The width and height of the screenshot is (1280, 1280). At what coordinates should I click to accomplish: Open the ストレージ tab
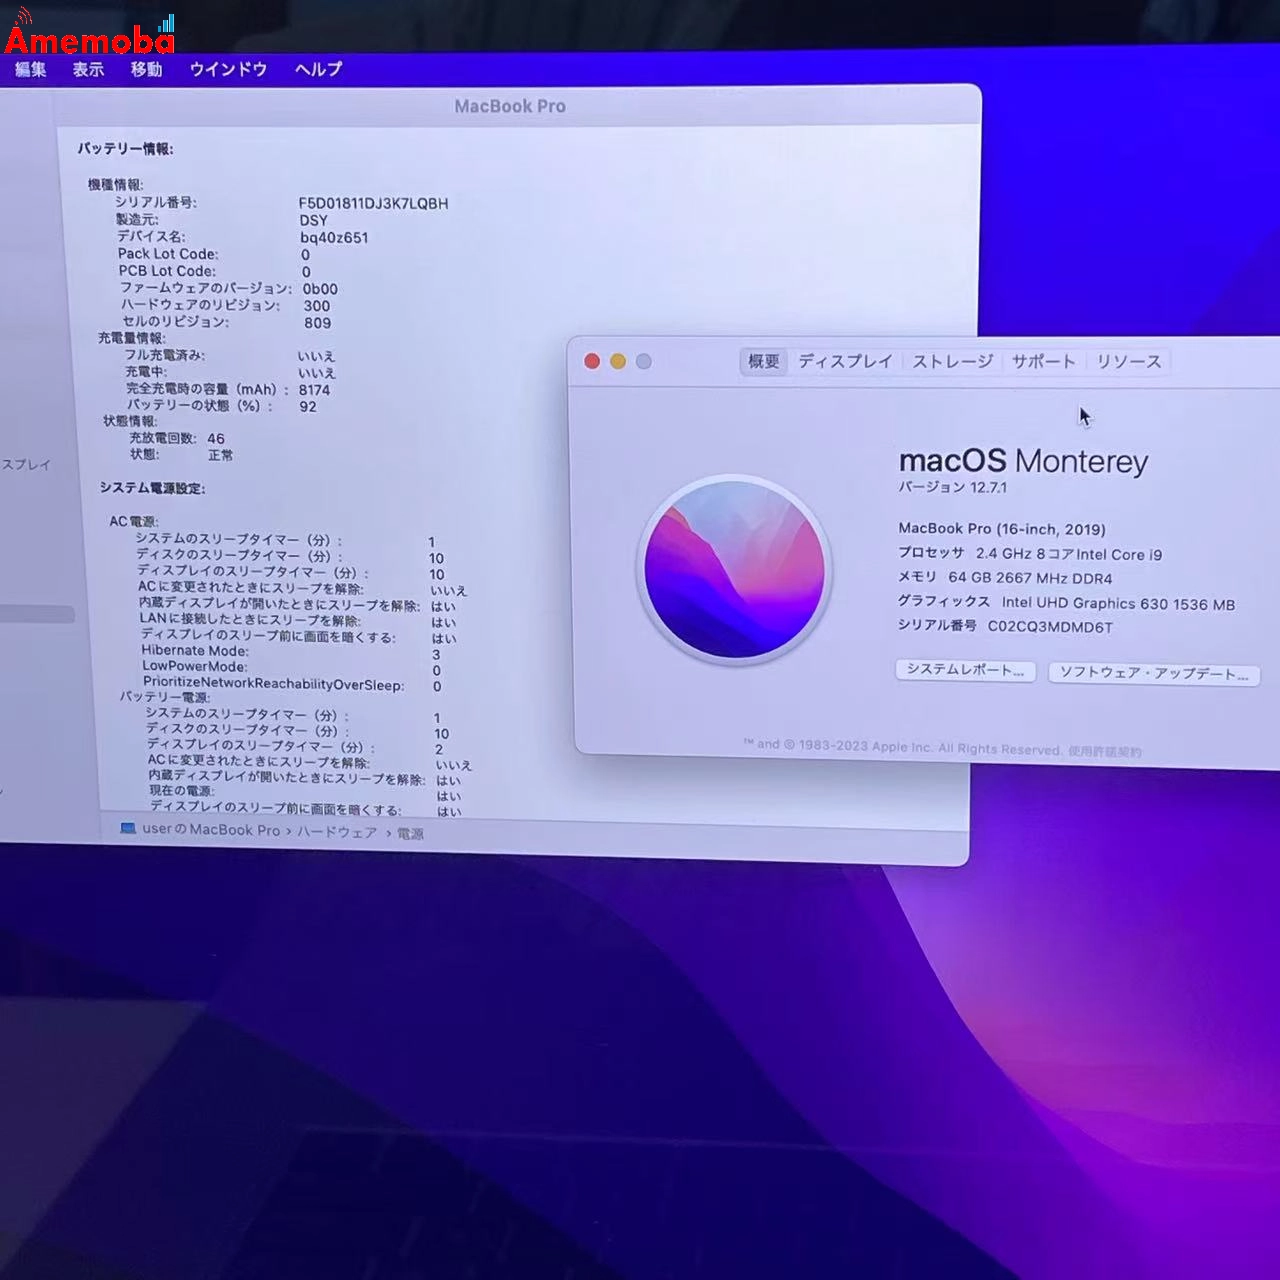(952, 362)
